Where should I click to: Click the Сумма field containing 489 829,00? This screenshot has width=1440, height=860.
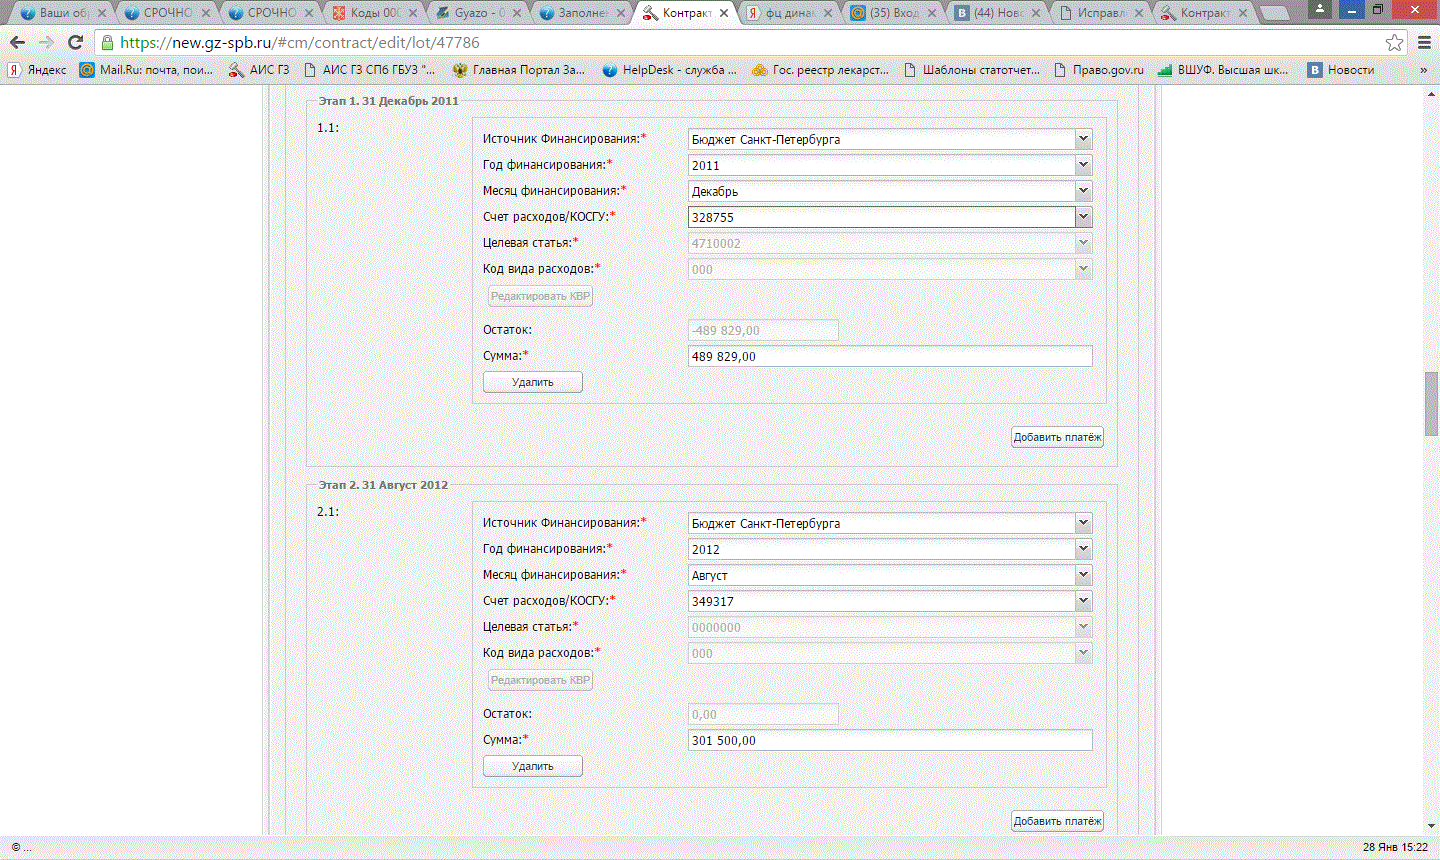click(890, 356)
